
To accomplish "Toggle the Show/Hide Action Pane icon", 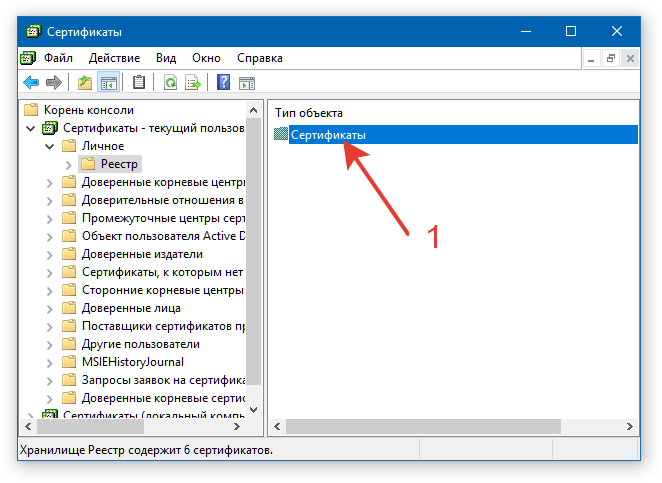I will [246, 82].
